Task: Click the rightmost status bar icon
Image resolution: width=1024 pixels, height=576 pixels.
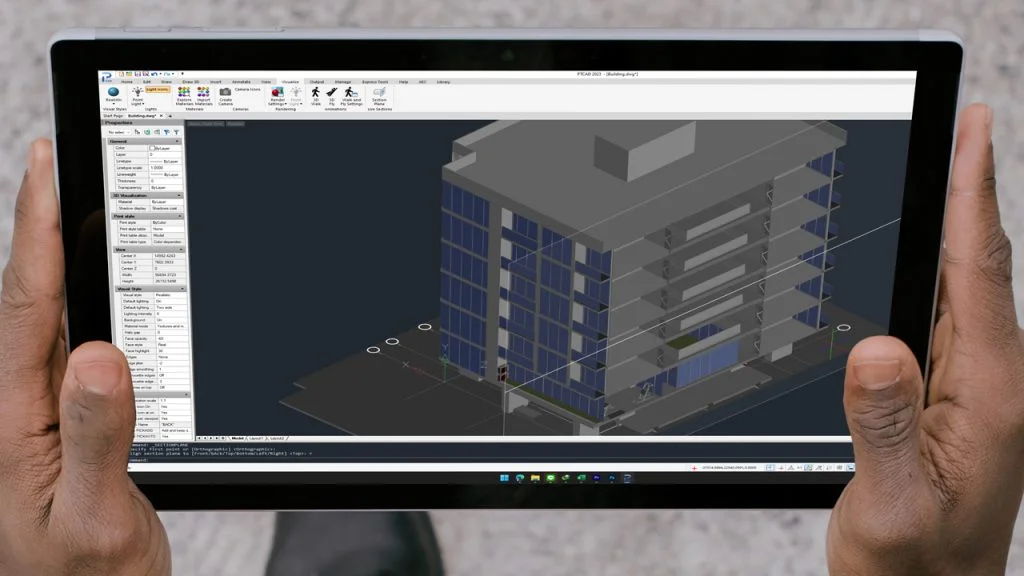Action: point(850,468)
